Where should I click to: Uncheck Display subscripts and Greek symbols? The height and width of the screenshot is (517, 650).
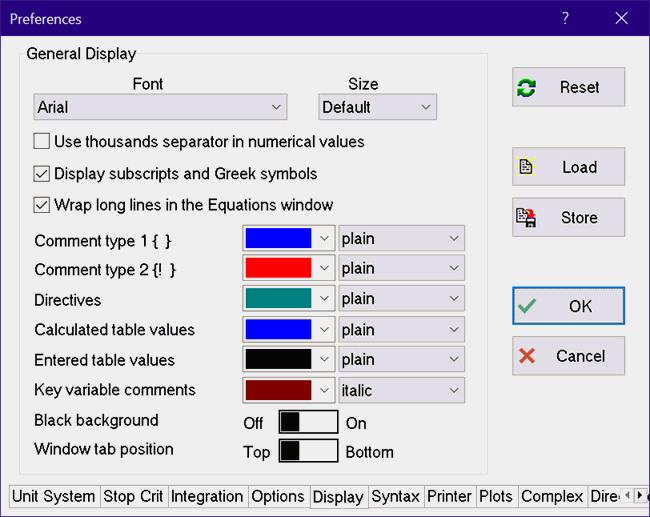pos(42,173)
